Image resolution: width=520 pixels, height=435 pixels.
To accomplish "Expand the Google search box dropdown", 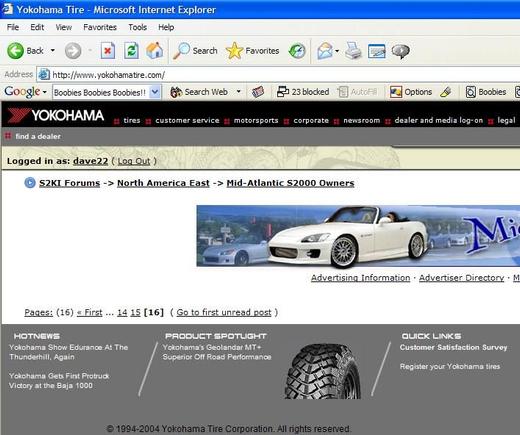I will point(155,92).
